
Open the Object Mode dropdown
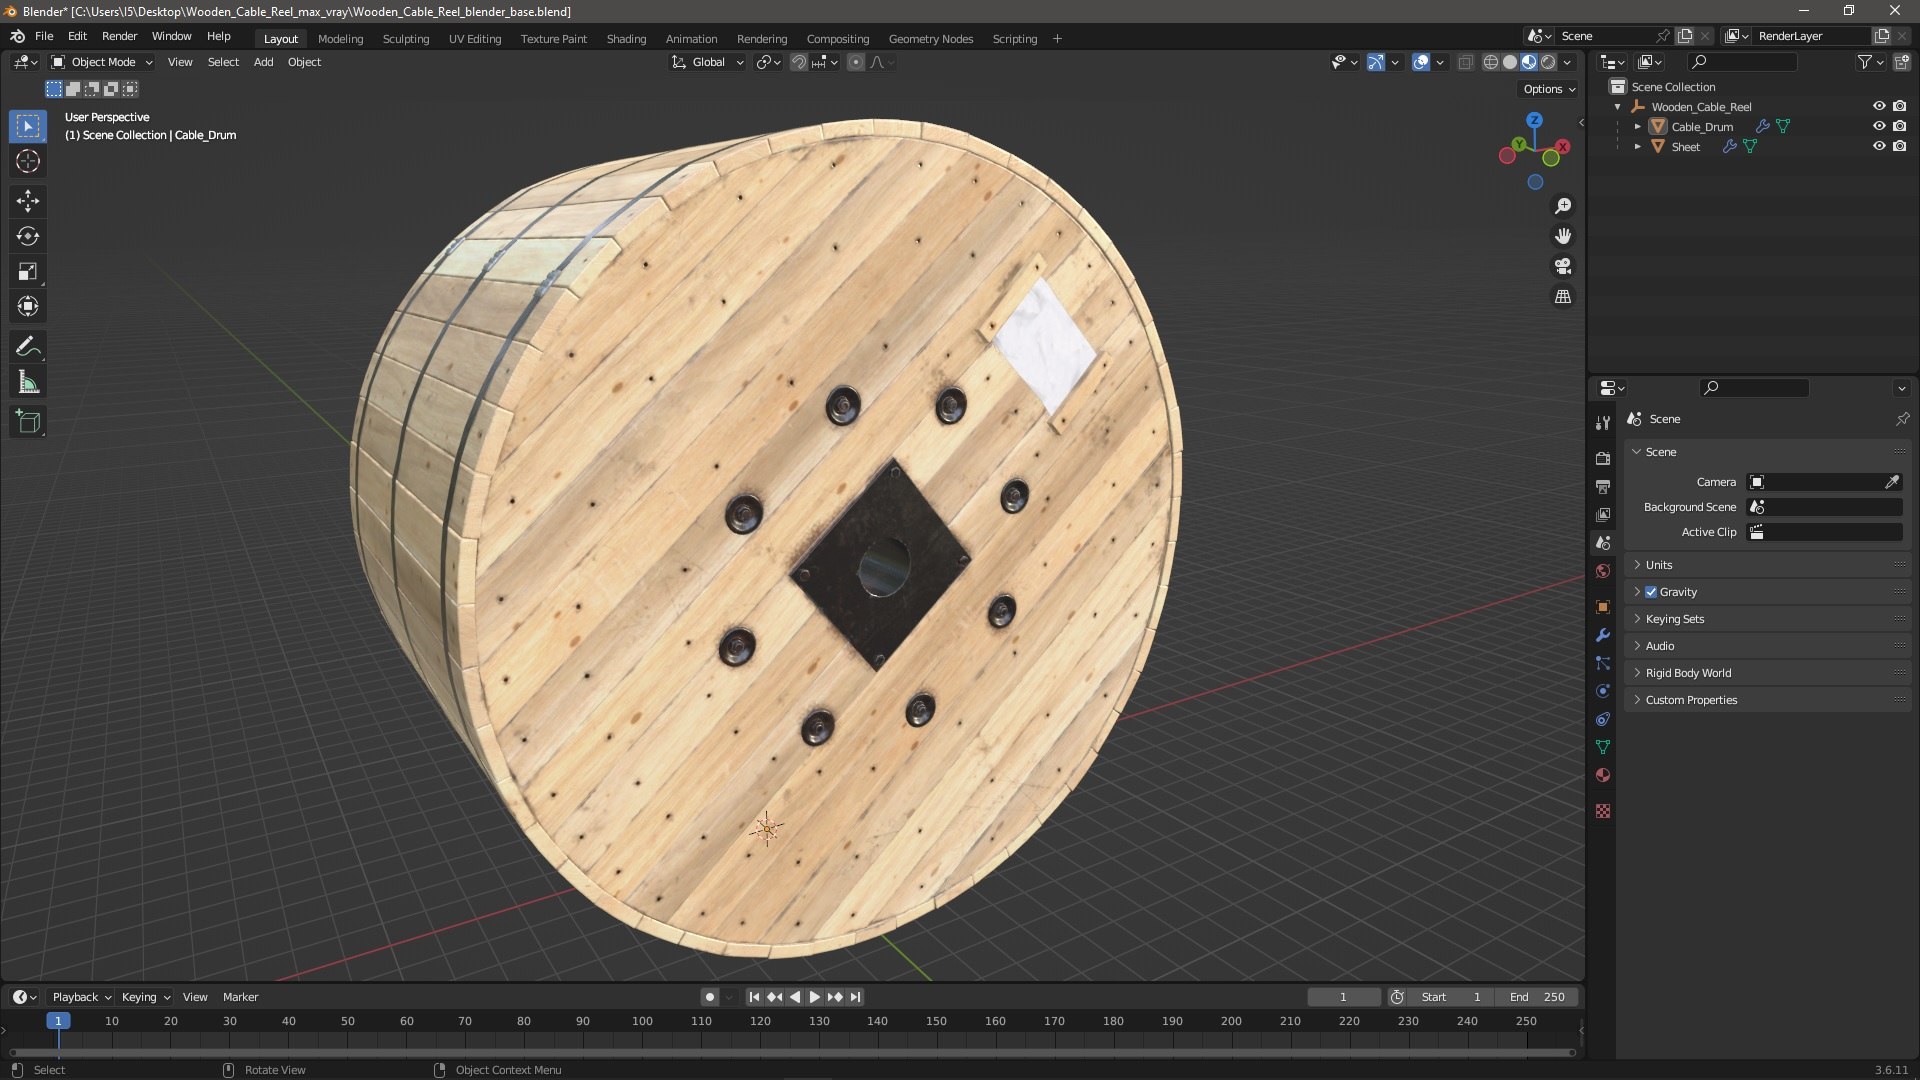102,62
